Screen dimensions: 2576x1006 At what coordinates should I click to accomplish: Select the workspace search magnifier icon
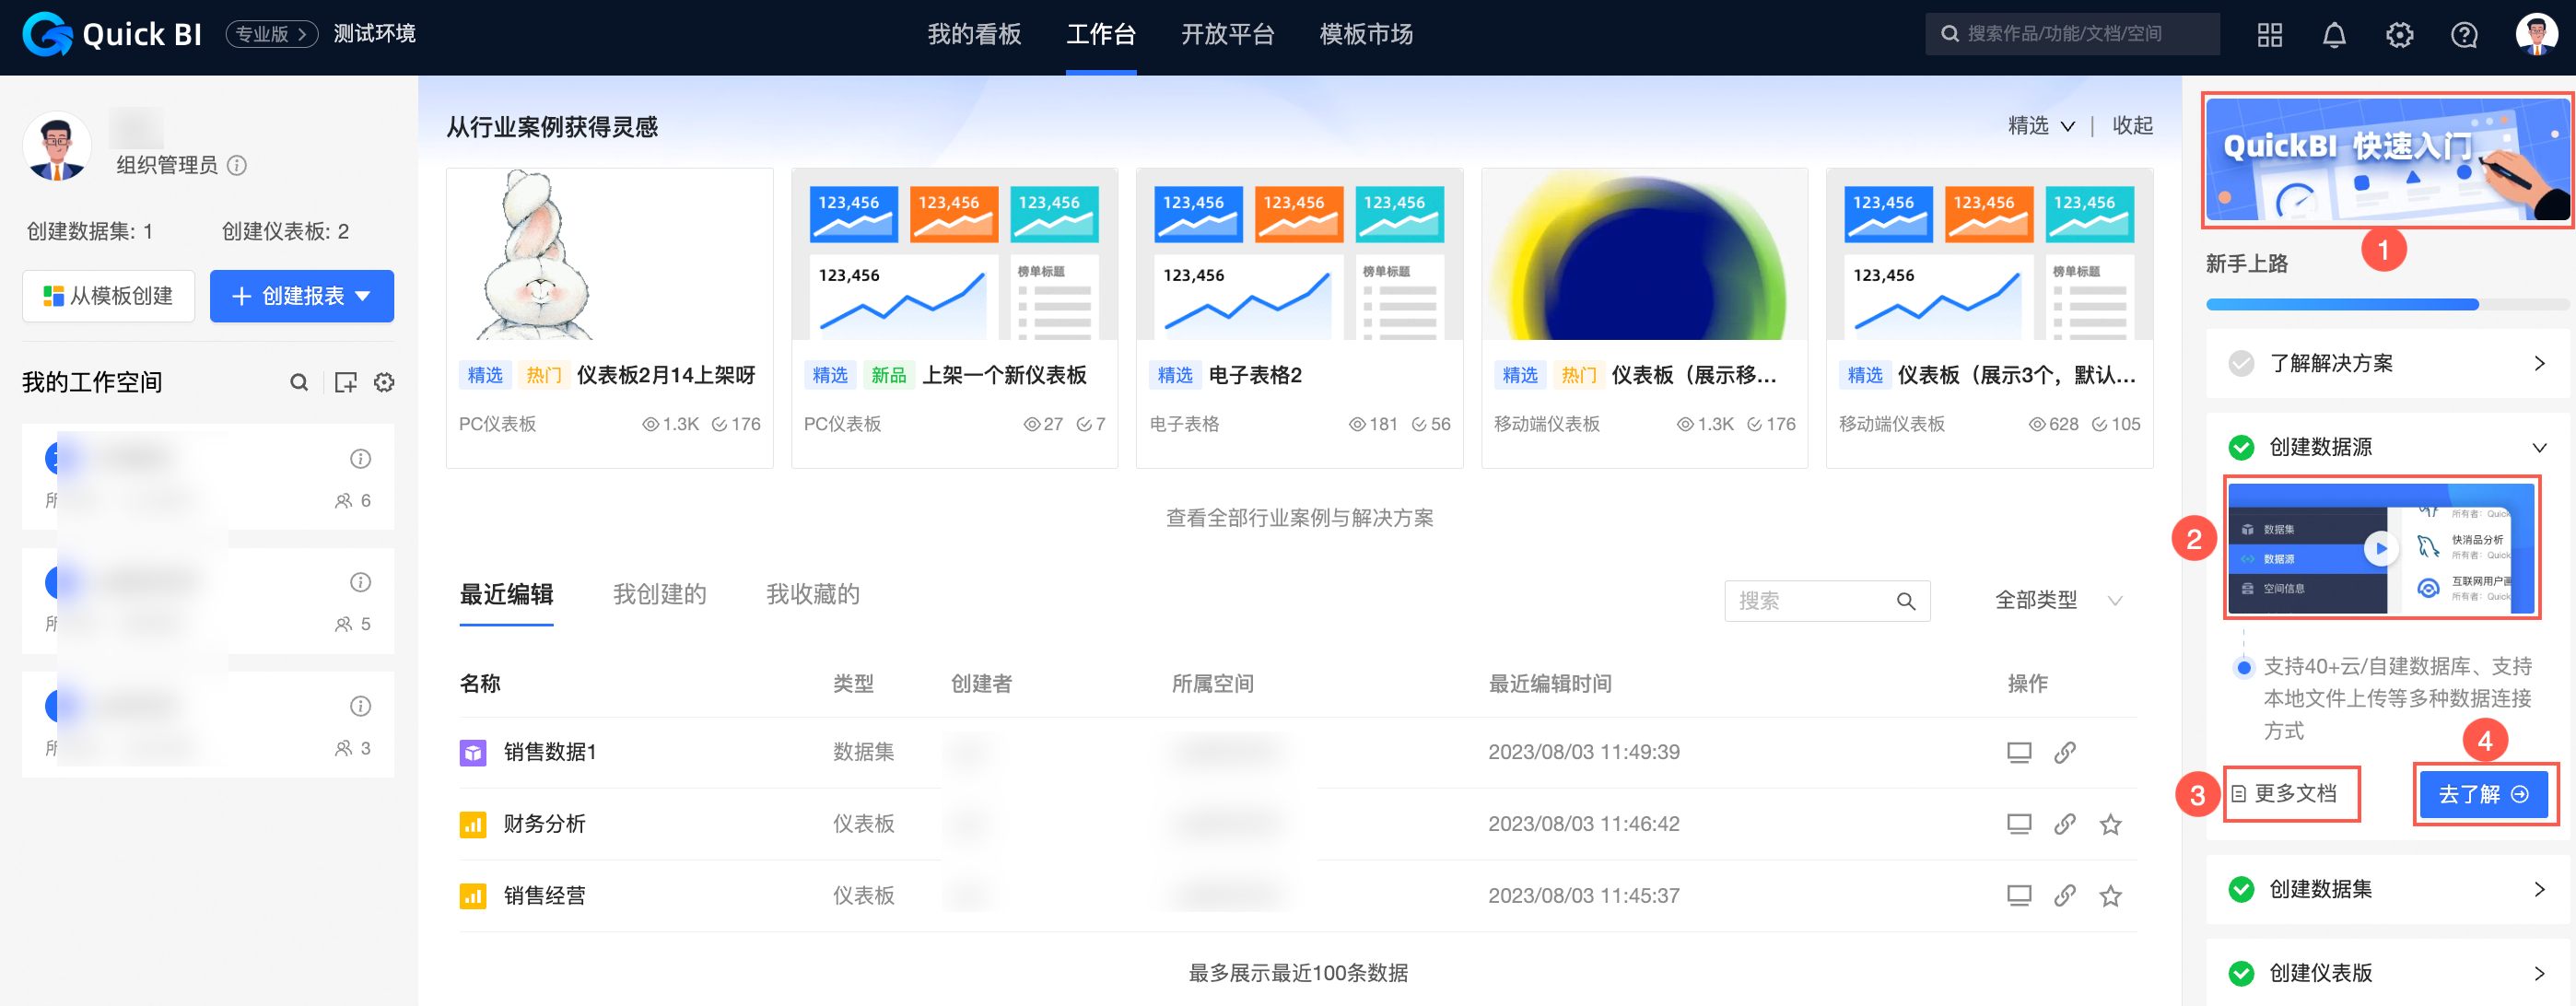[299, 382]
